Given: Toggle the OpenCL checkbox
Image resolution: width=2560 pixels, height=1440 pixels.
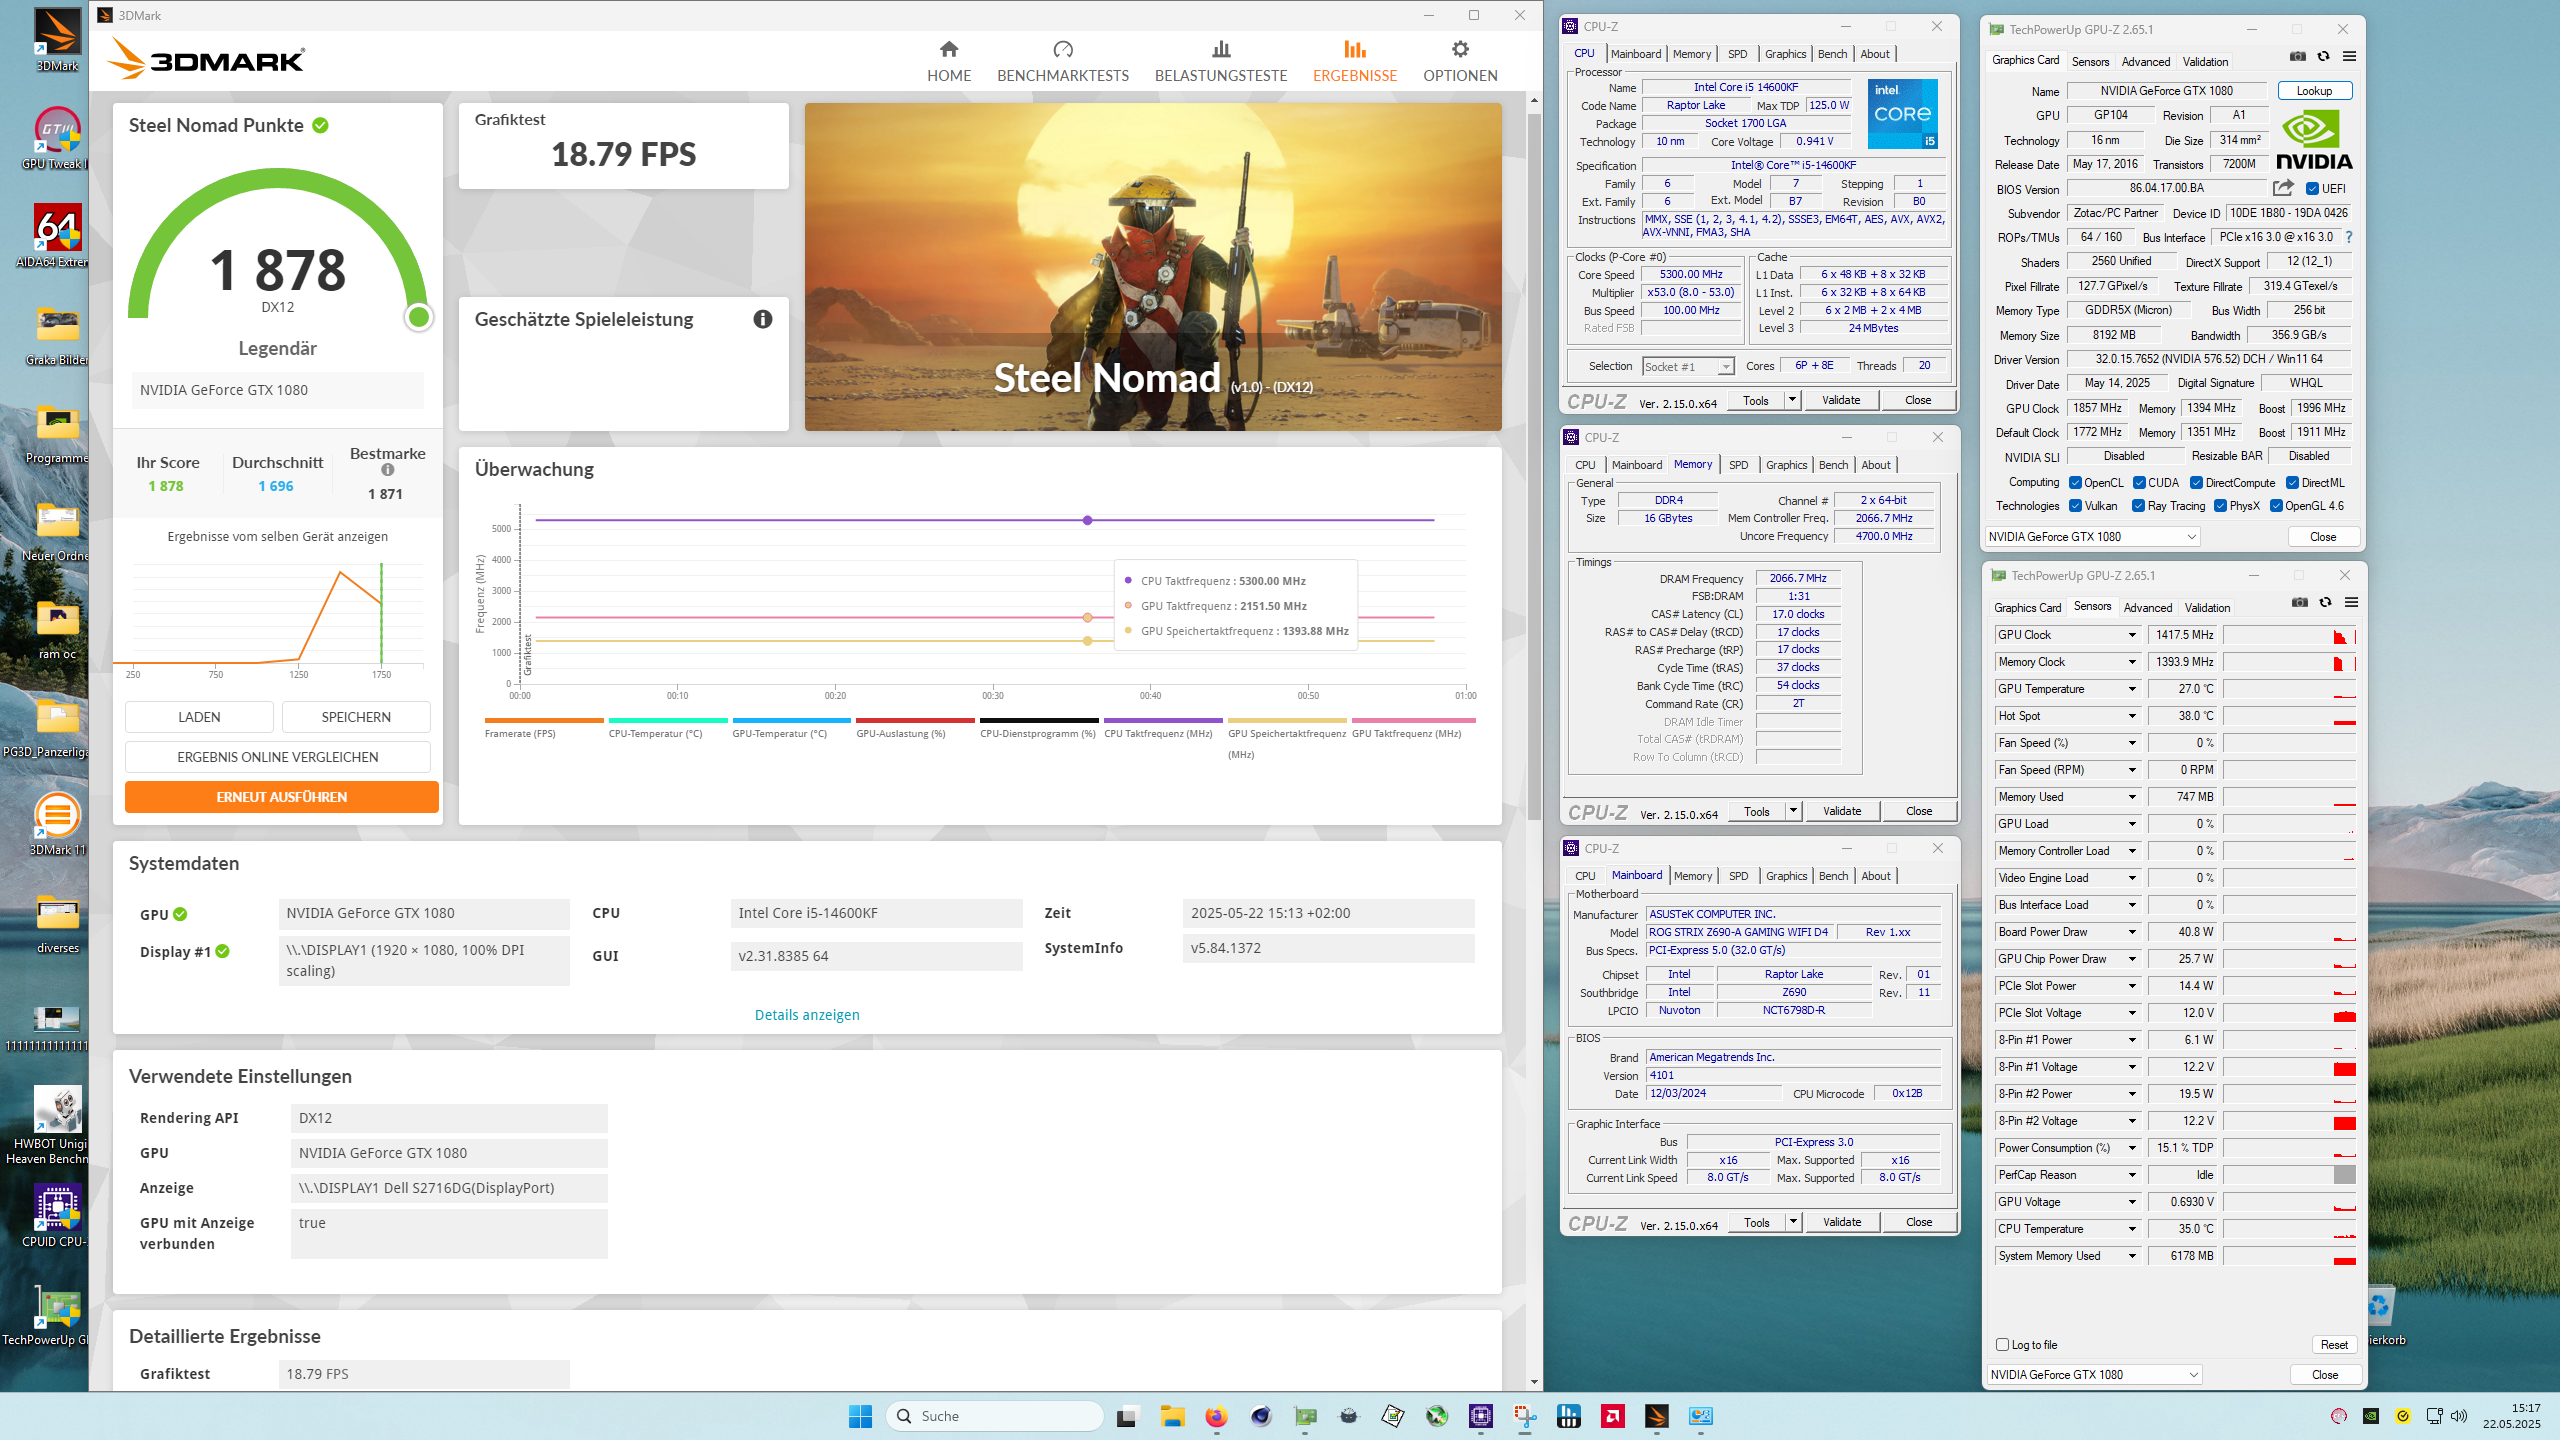Looking at the screenshot, I should pyautogui.click(x=2075, y=483).
